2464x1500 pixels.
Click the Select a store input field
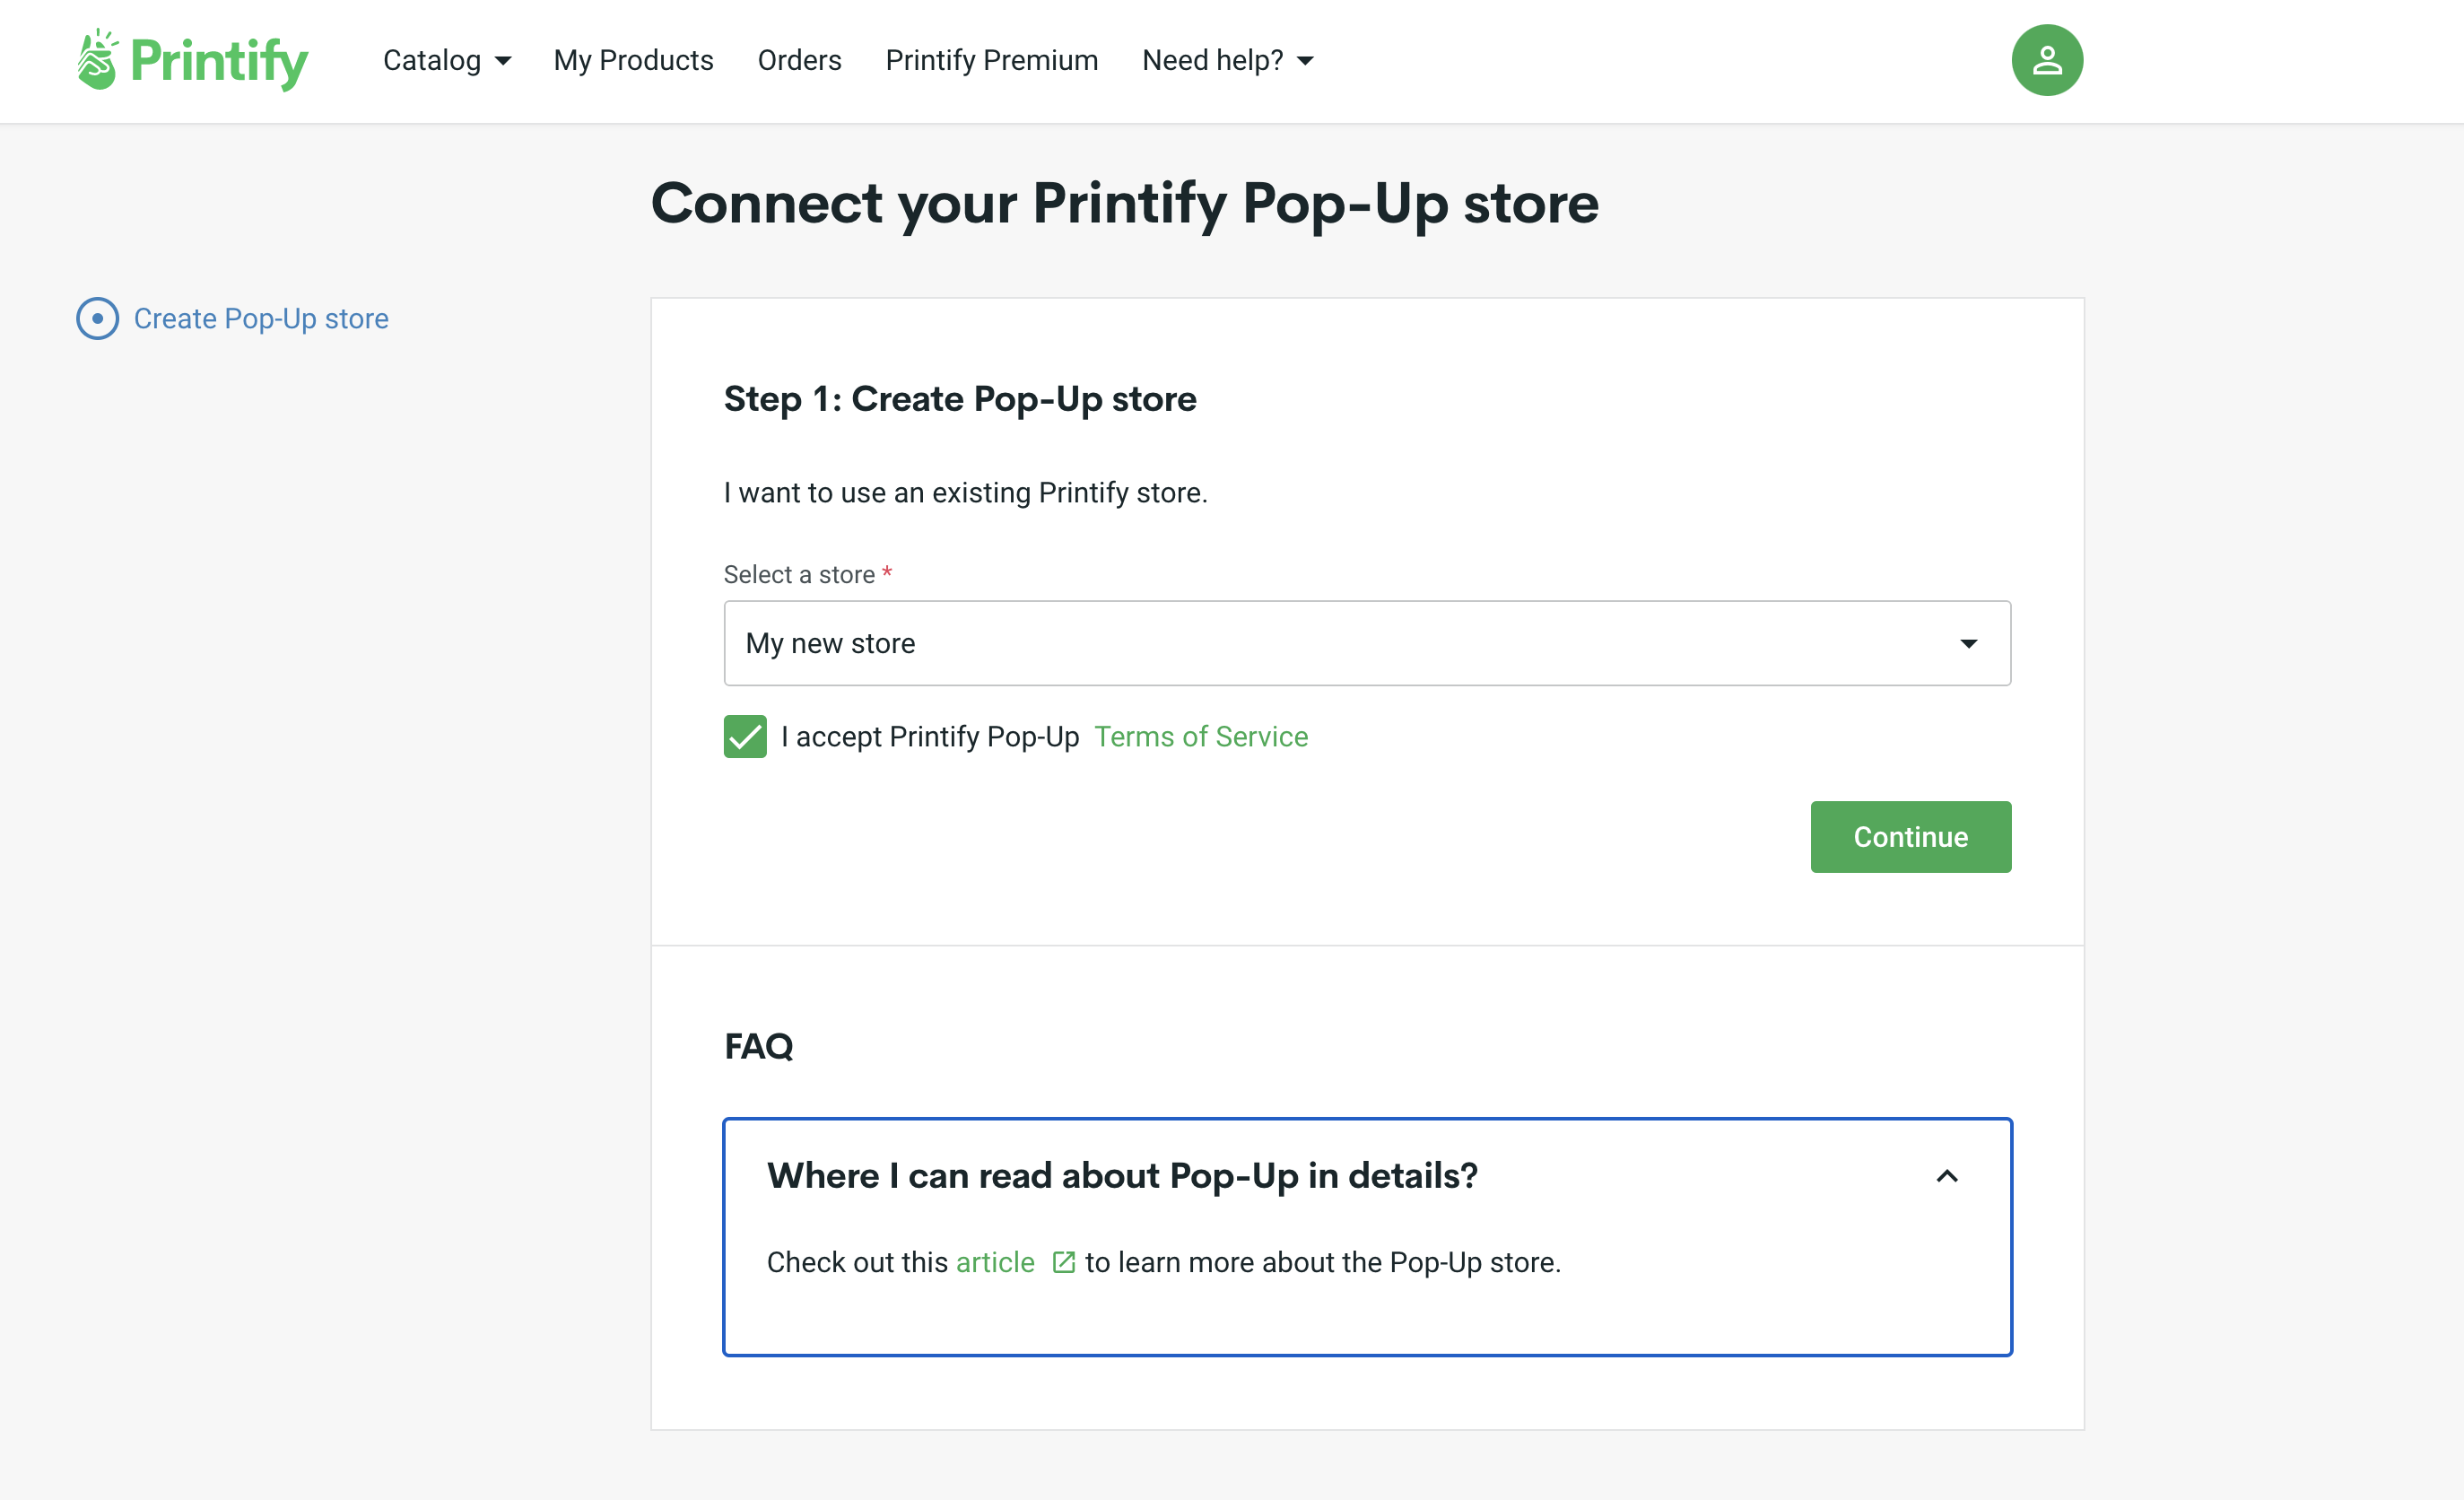[x=1368, y=642]
